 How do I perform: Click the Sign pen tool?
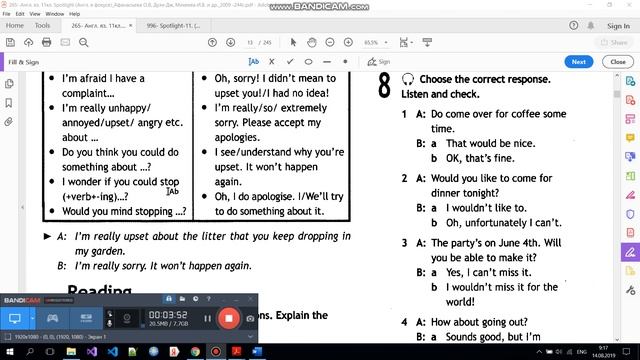coord(379,62)
